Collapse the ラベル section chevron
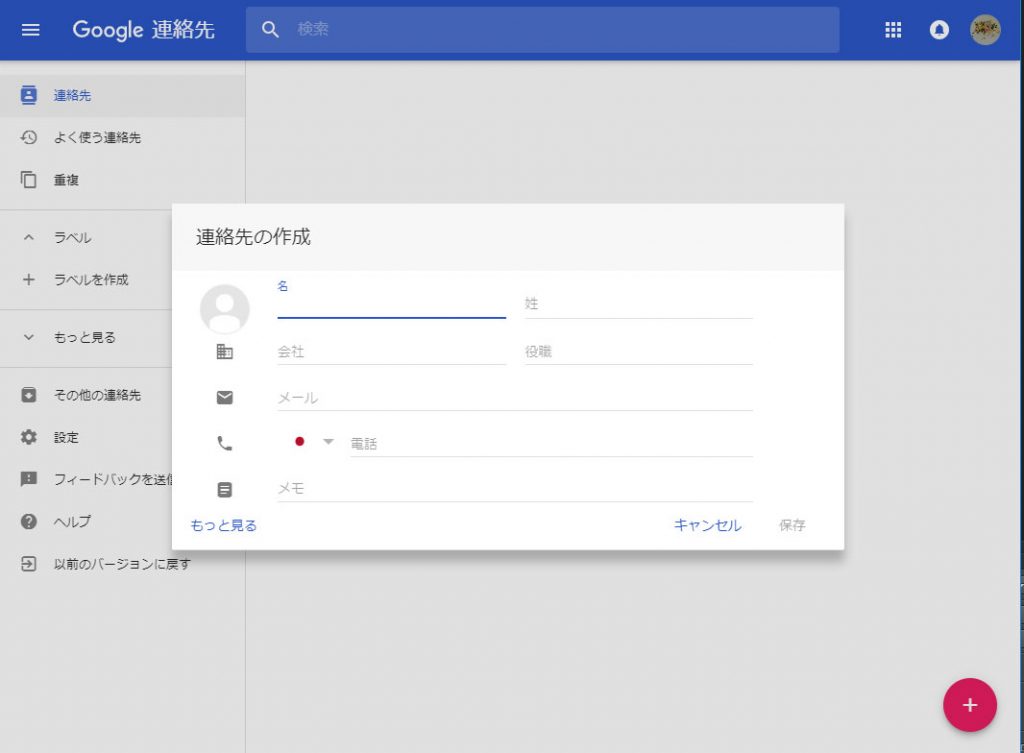Image resolution: width=1024 pixels, height=753 pixels. point(29,237)
